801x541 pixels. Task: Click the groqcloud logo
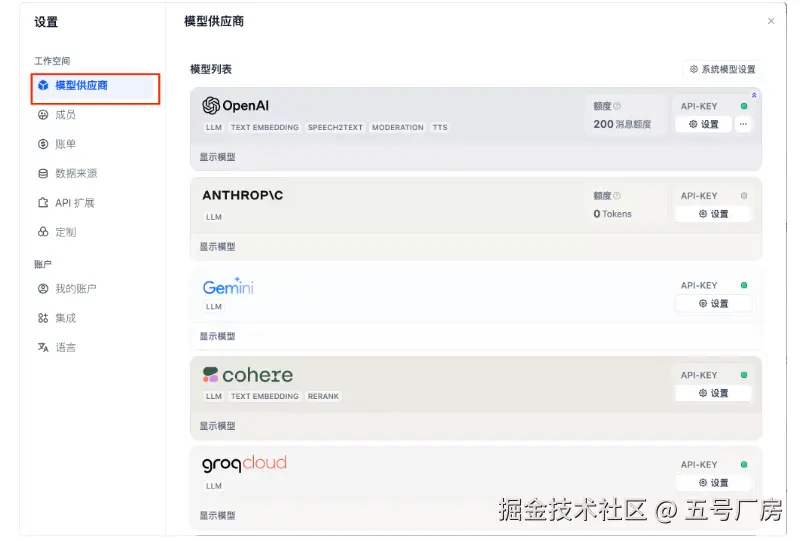coord(244,463)
